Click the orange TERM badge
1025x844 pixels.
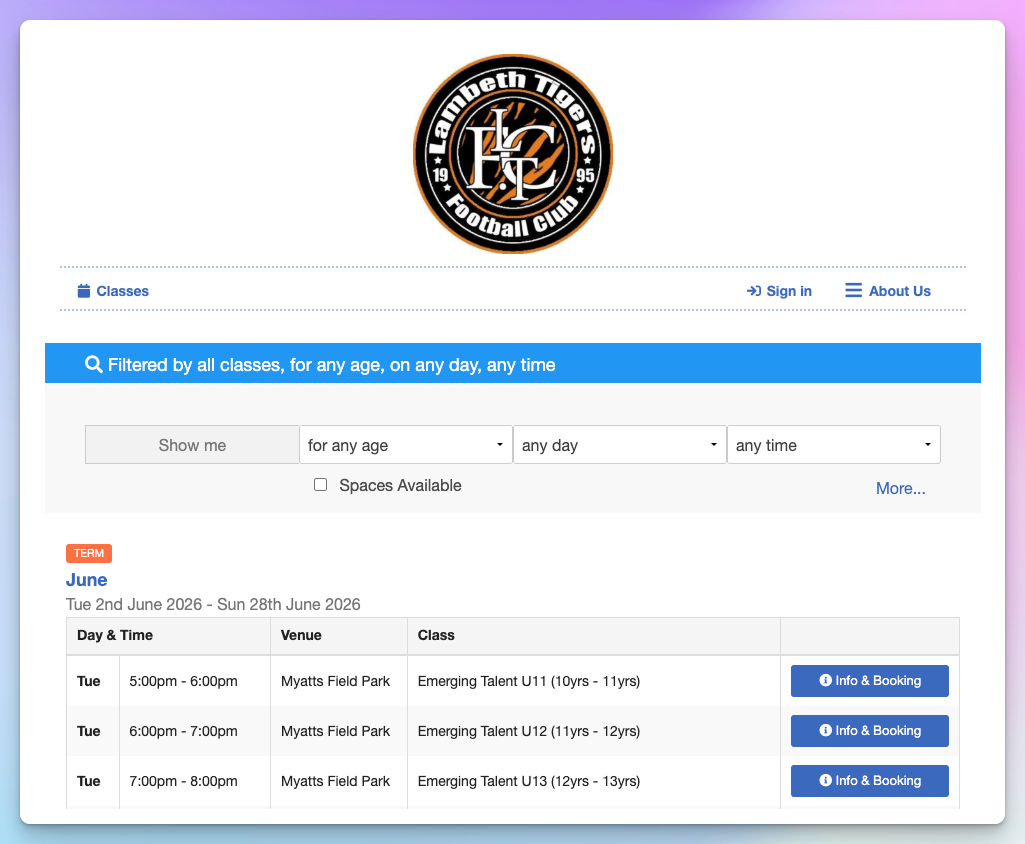tap(89, 553)
